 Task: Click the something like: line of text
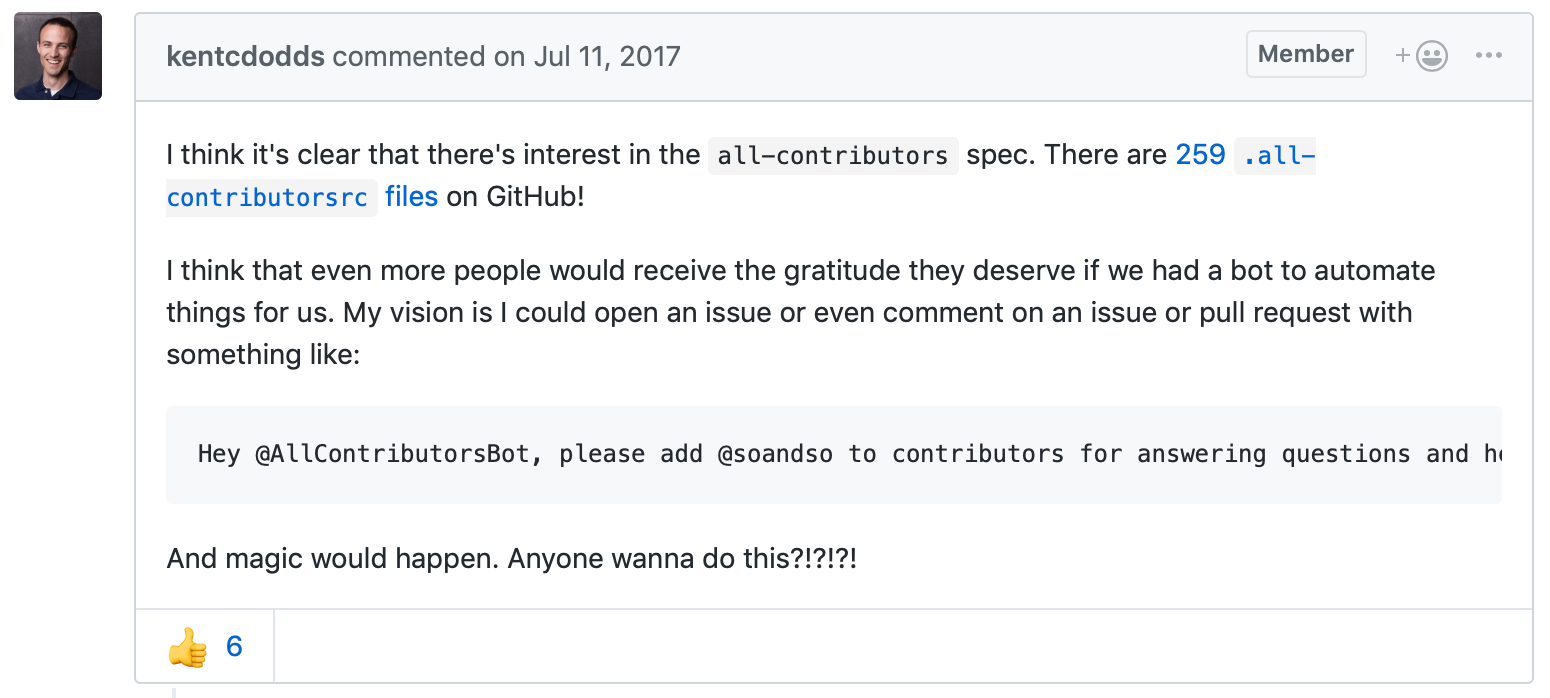[263, 355]
